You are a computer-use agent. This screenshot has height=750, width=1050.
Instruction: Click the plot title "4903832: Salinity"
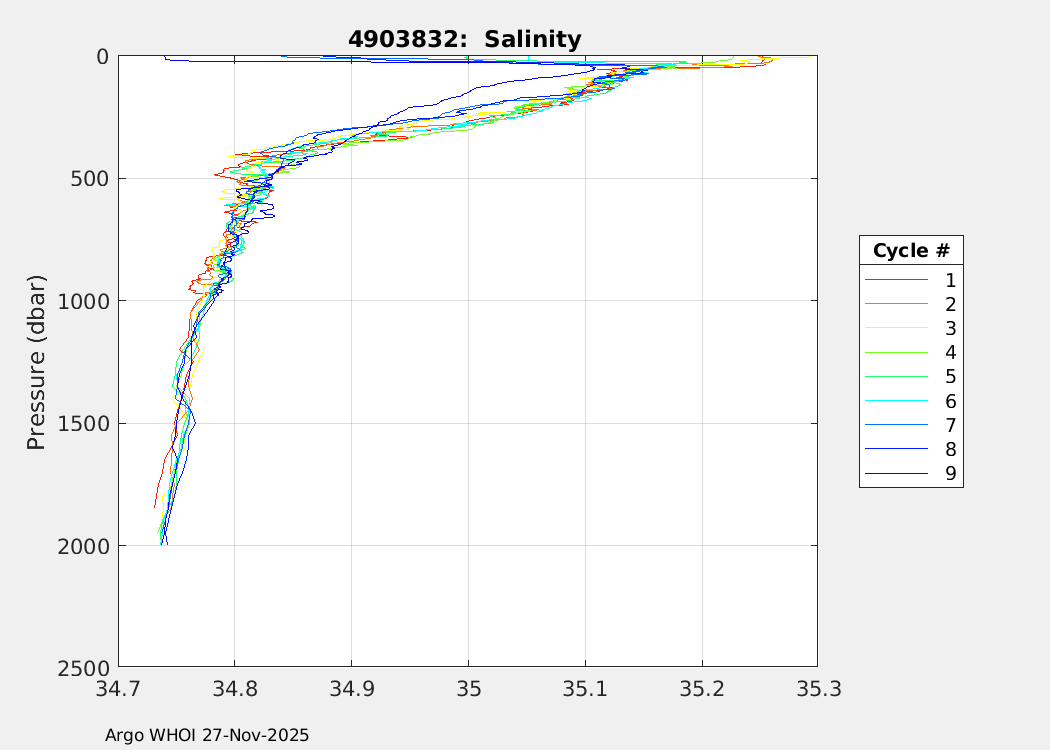(x=464, y=40)
